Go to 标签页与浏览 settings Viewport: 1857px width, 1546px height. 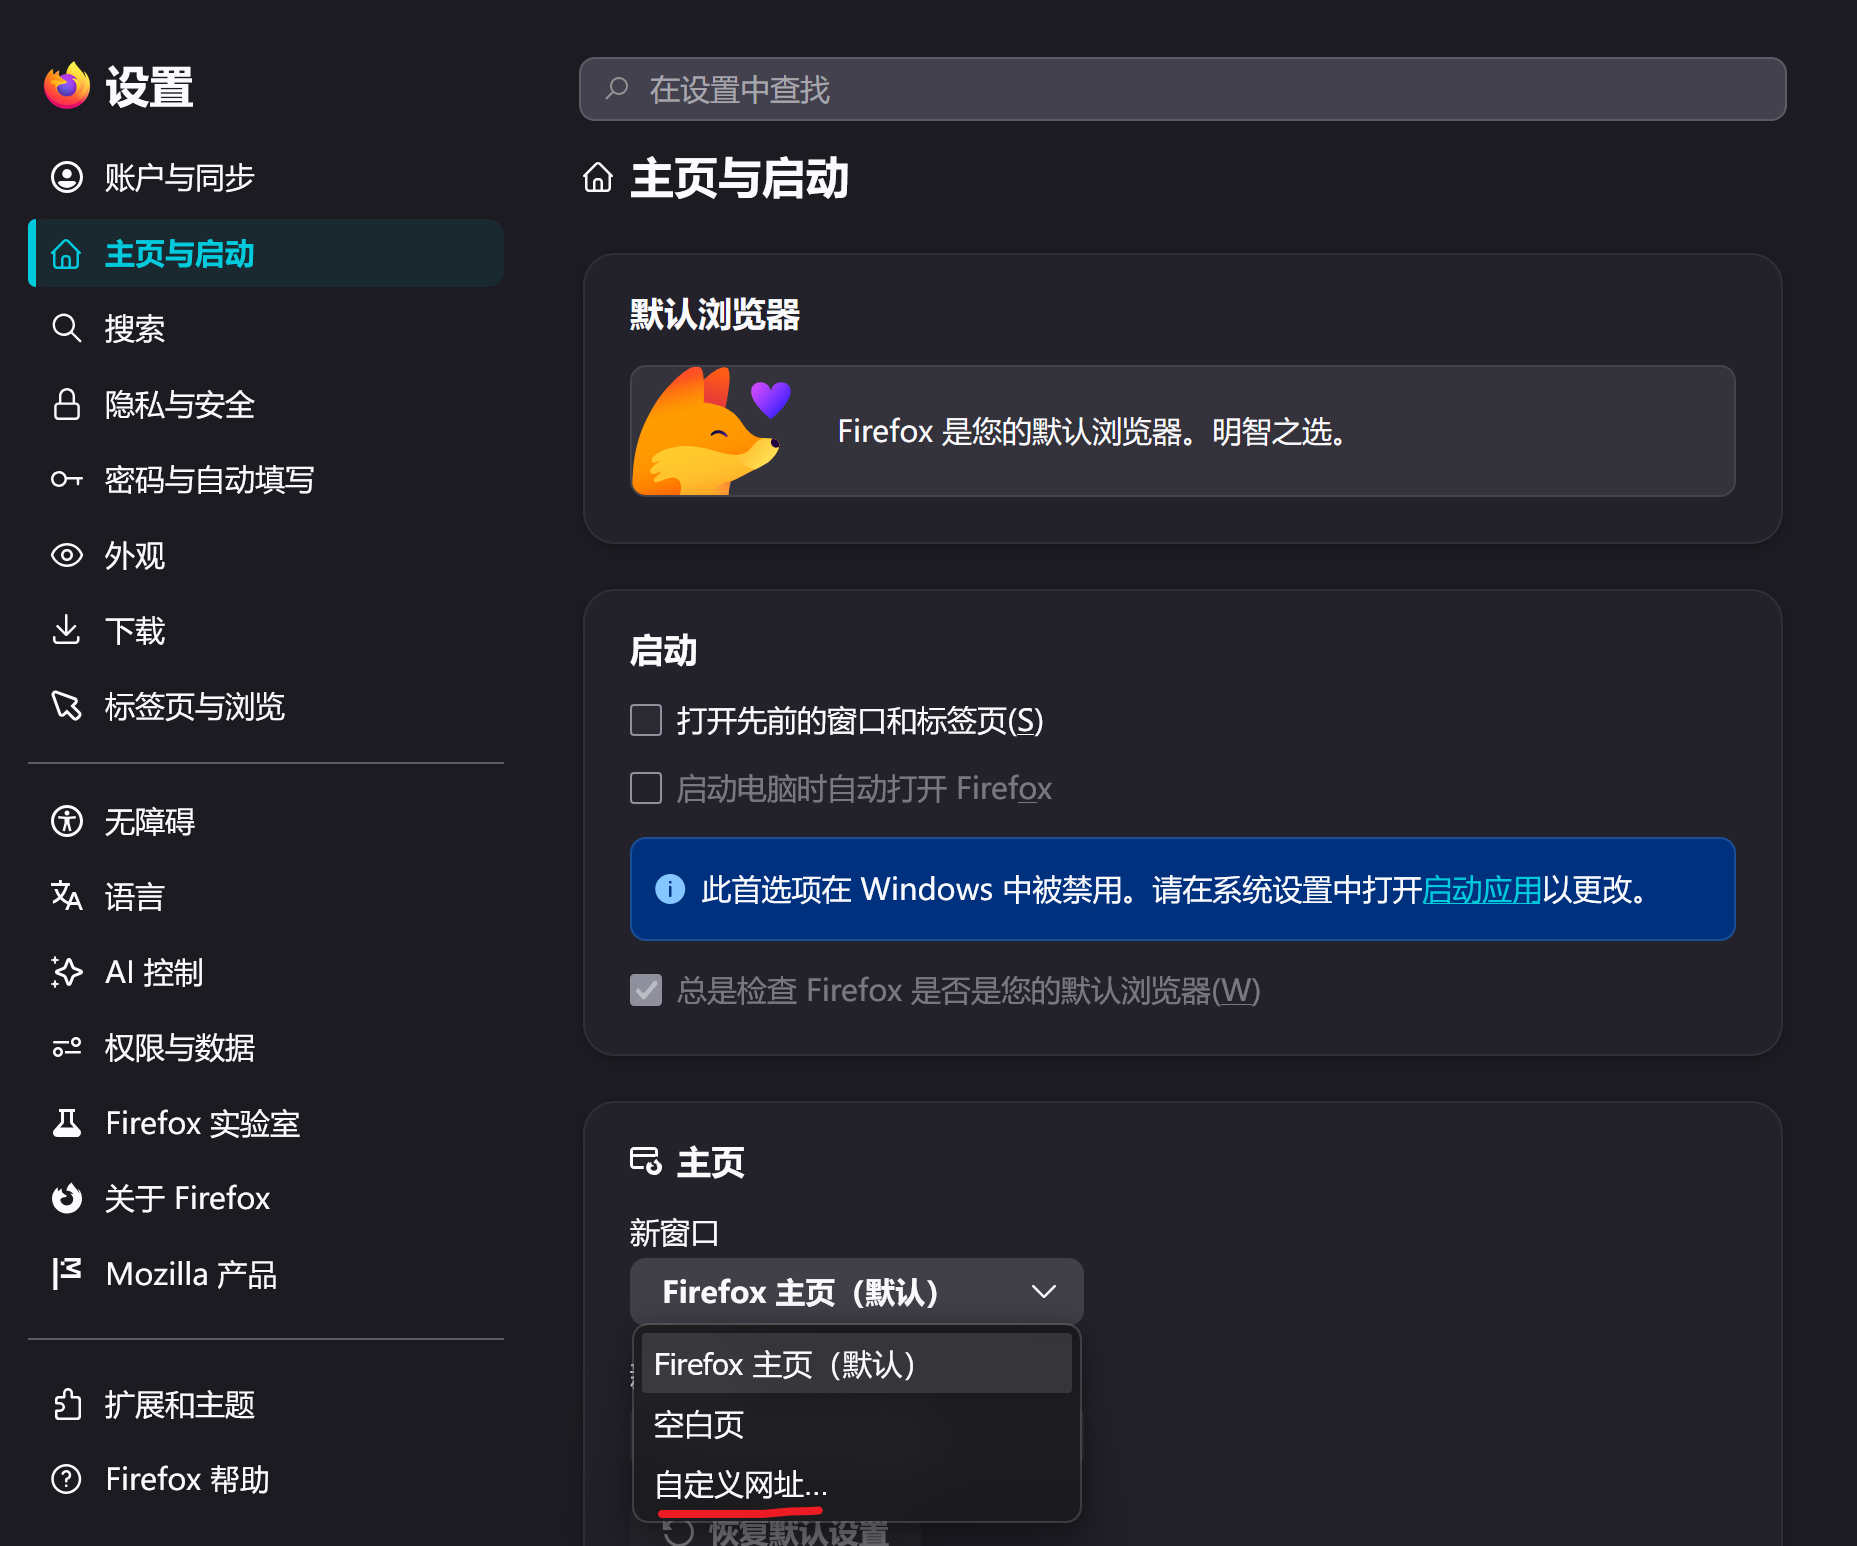[266, 706]
